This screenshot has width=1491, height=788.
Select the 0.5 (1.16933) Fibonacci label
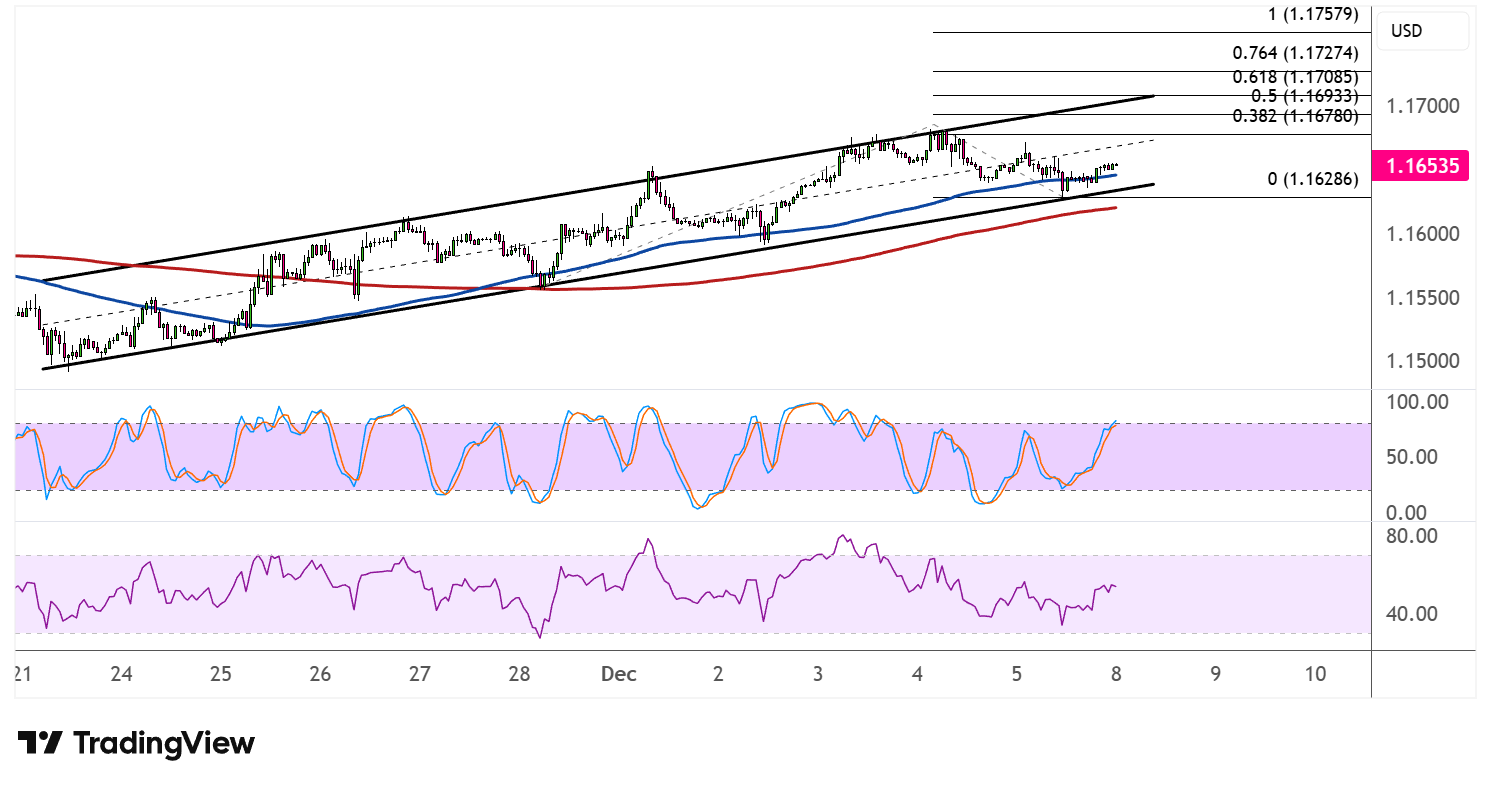coord(1304,96)
